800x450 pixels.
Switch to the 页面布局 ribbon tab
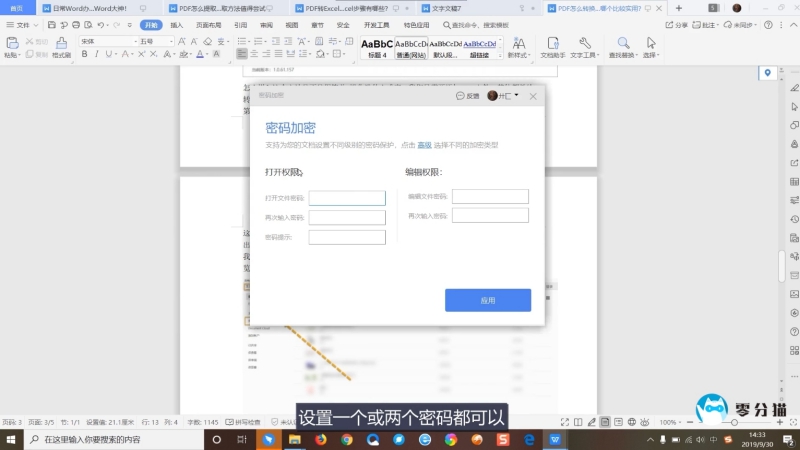tap(209, 24)
